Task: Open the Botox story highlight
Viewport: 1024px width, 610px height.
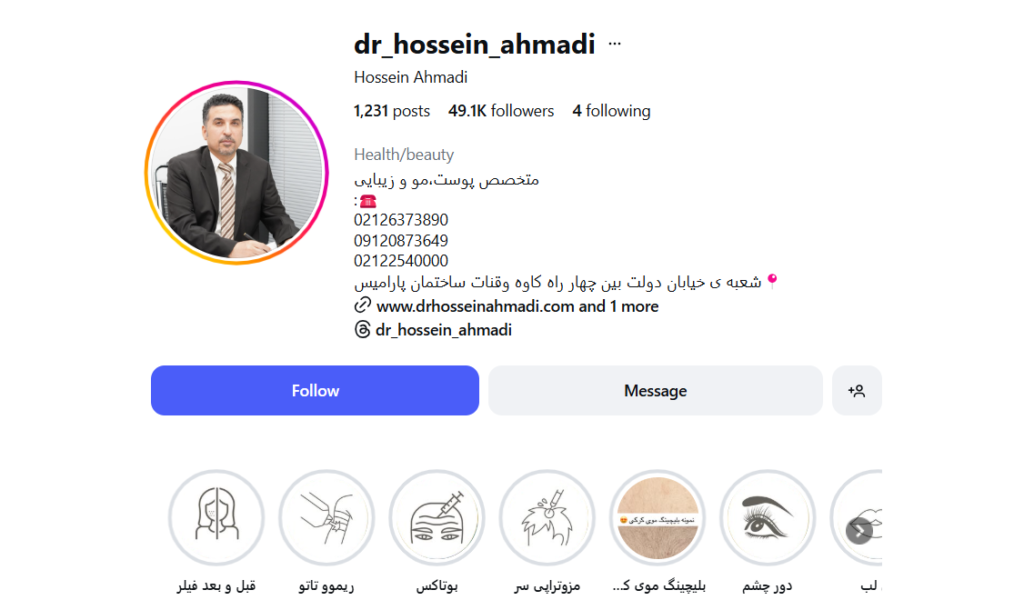Action: pos(437,518)
